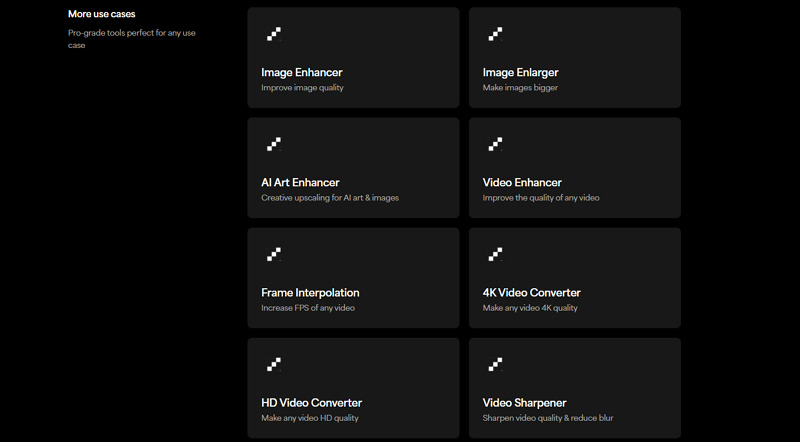The width and height of the screenshot is (800, 442).
Task: Choose the 4K Video Converter title
Action: click(x=531, y=293)
